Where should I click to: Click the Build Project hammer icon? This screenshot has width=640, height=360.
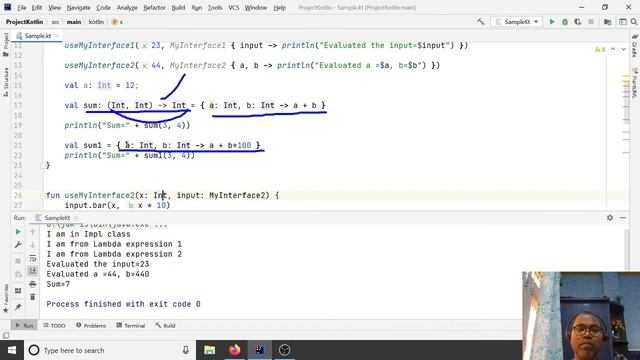tap(481, 22)
